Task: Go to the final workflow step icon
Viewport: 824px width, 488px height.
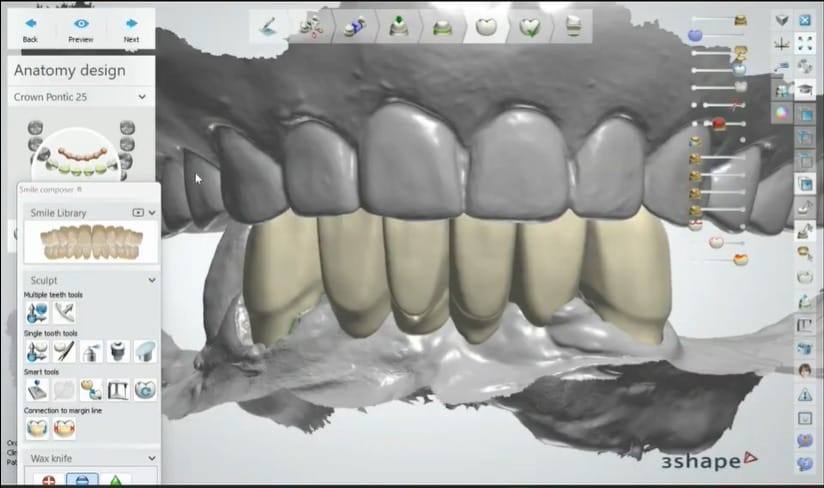Action: 573,27
